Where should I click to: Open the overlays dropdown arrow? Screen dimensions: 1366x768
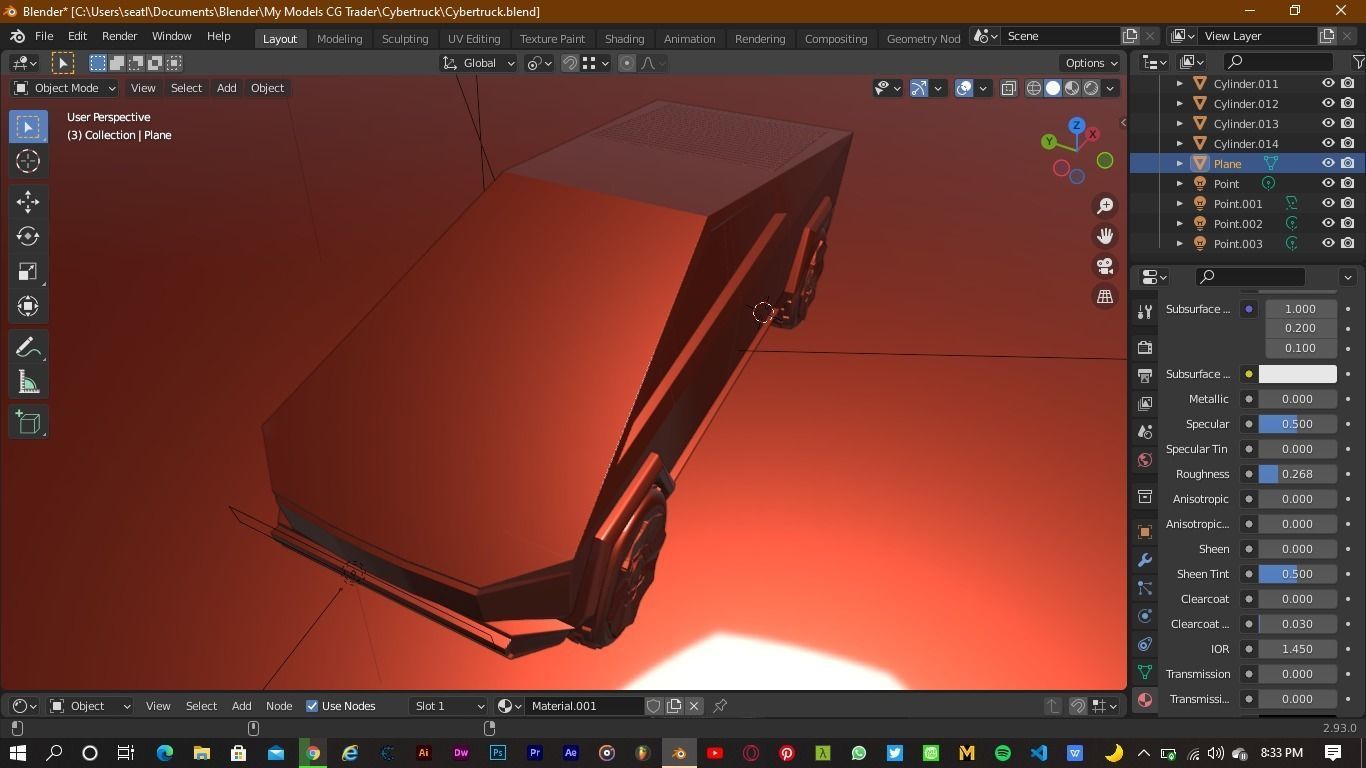pyautogui.click(x=982, y=88)
